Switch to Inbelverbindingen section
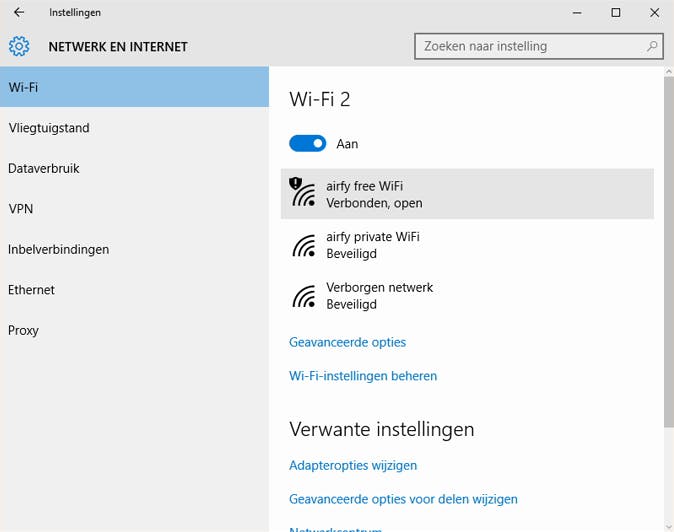This screenshot has width=674, height=532. point(58,249)
